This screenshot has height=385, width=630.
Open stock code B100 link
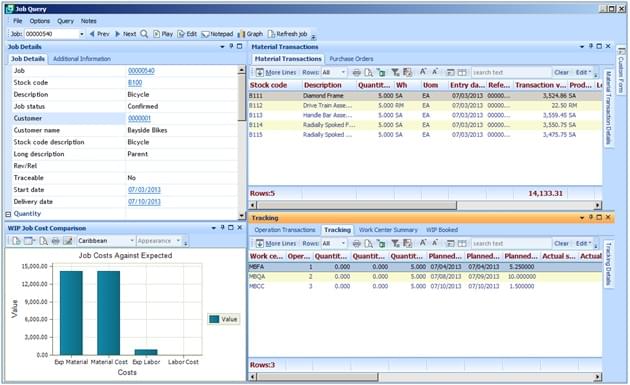(135, 83)
